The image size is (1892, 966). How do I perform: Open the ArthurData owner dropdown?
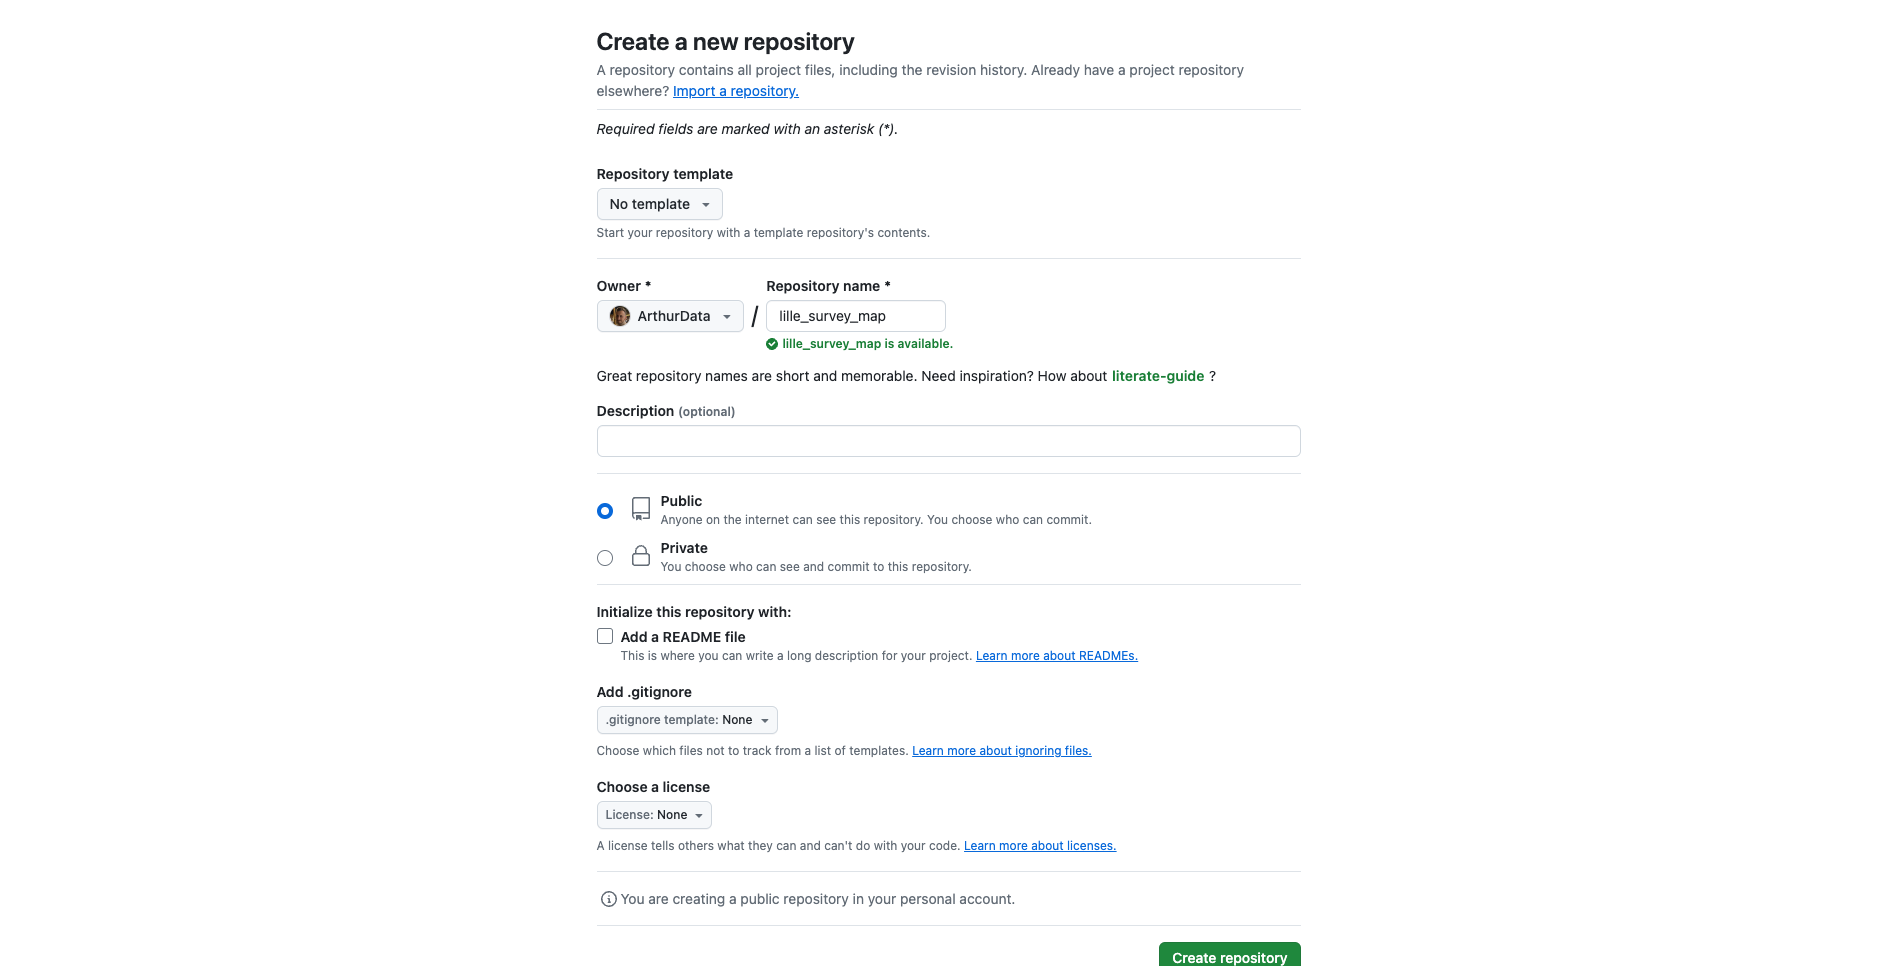pyautogui.click(x=670, y=316)
